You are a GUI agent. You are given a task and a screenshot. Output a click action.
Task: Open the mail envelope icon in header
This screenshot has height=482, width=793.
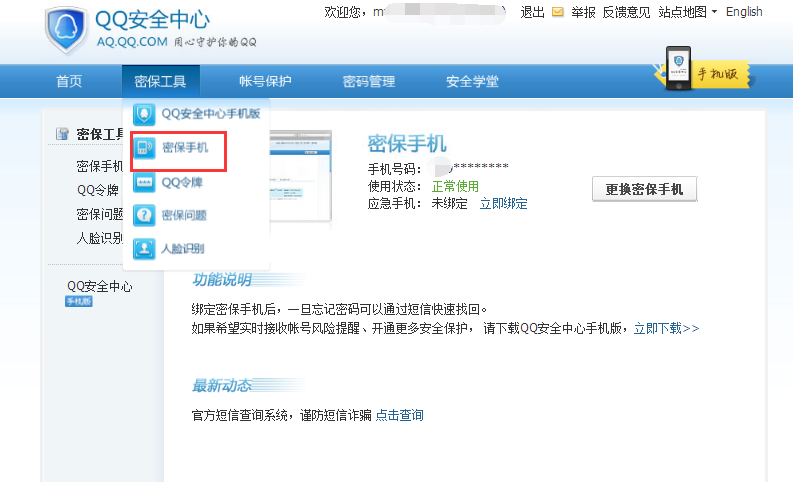click(x=557, y=12)
